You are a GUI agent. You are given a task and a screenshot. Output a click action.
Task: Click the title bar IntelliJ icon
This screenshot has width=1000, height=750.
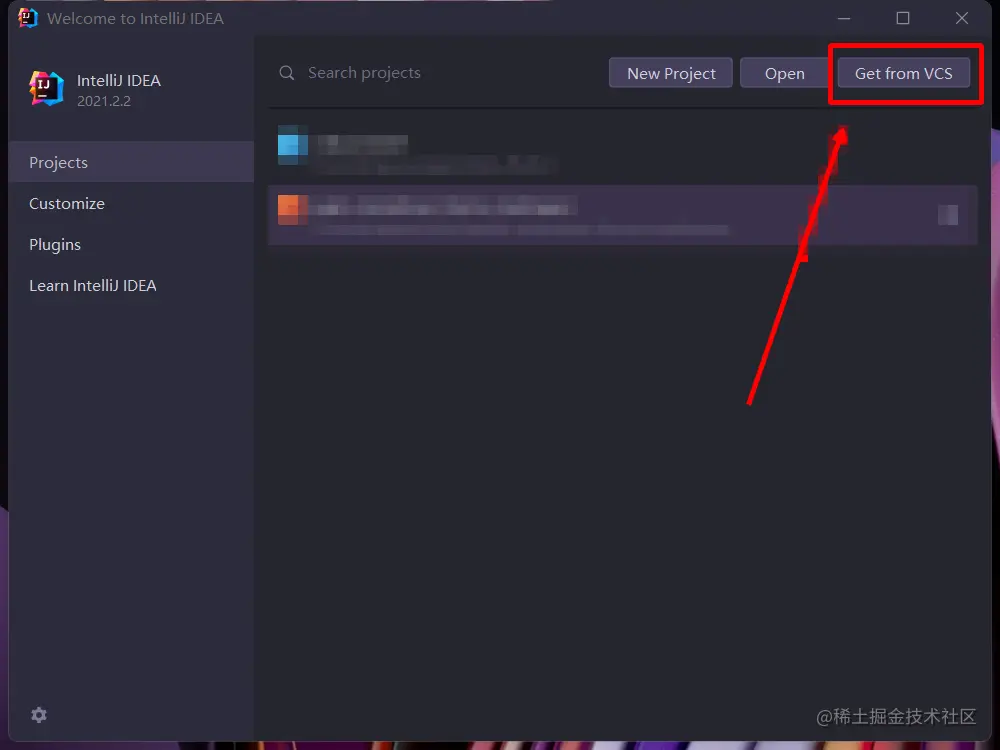(27, 18)
